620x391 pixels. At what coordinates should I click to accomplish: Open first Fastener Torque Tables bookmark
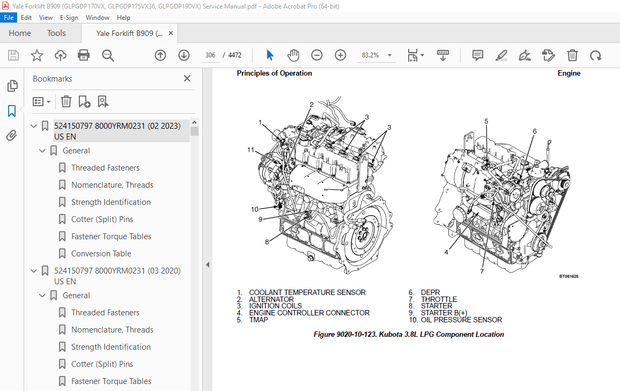[x=111, y=236]
